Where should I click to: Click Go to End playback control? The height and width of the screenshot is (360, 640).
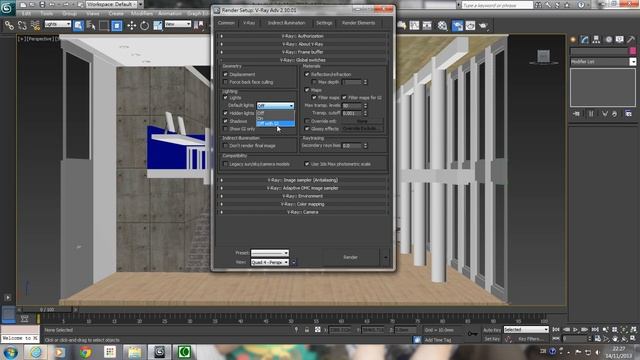(595, 329)
